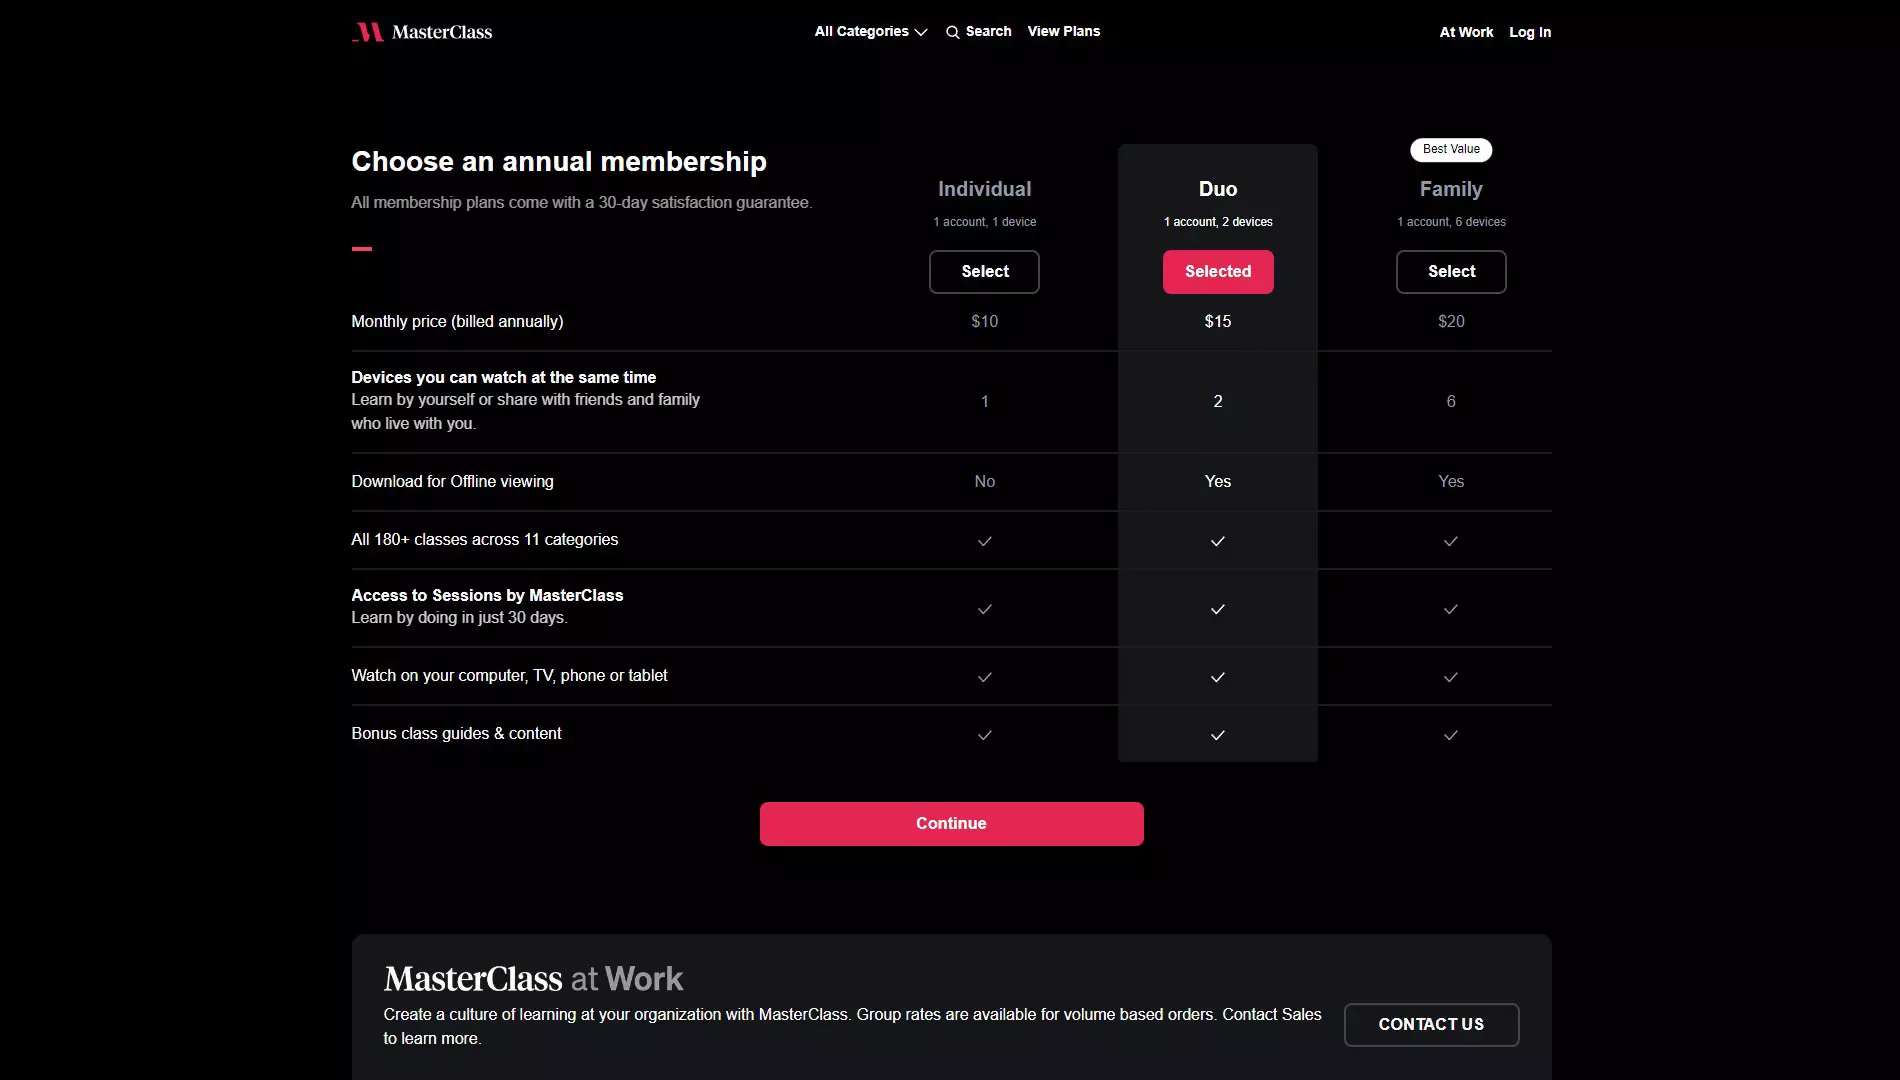Click 'Yes' for Family offline download

[x=1451, y=481]
